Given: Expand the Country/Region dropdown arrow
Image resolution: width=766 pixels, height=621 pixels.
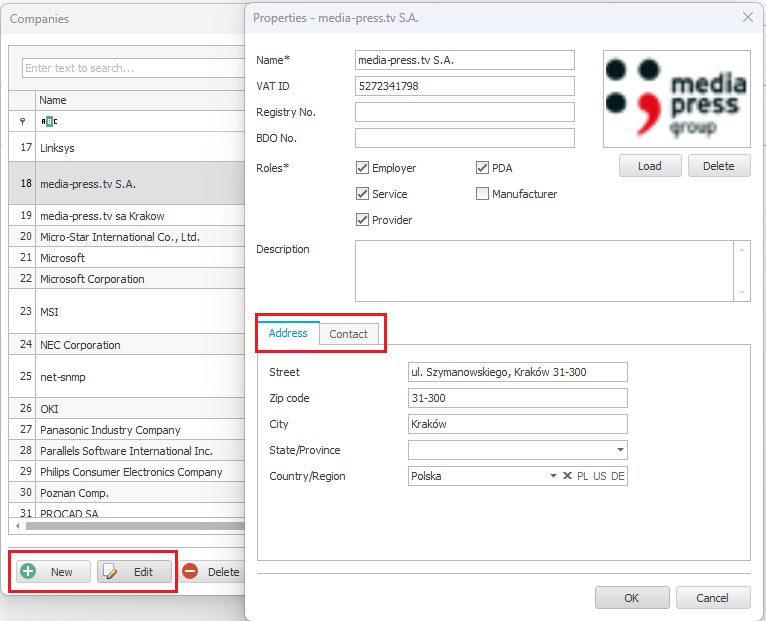Looking at the screenshot, I should 553,476.
